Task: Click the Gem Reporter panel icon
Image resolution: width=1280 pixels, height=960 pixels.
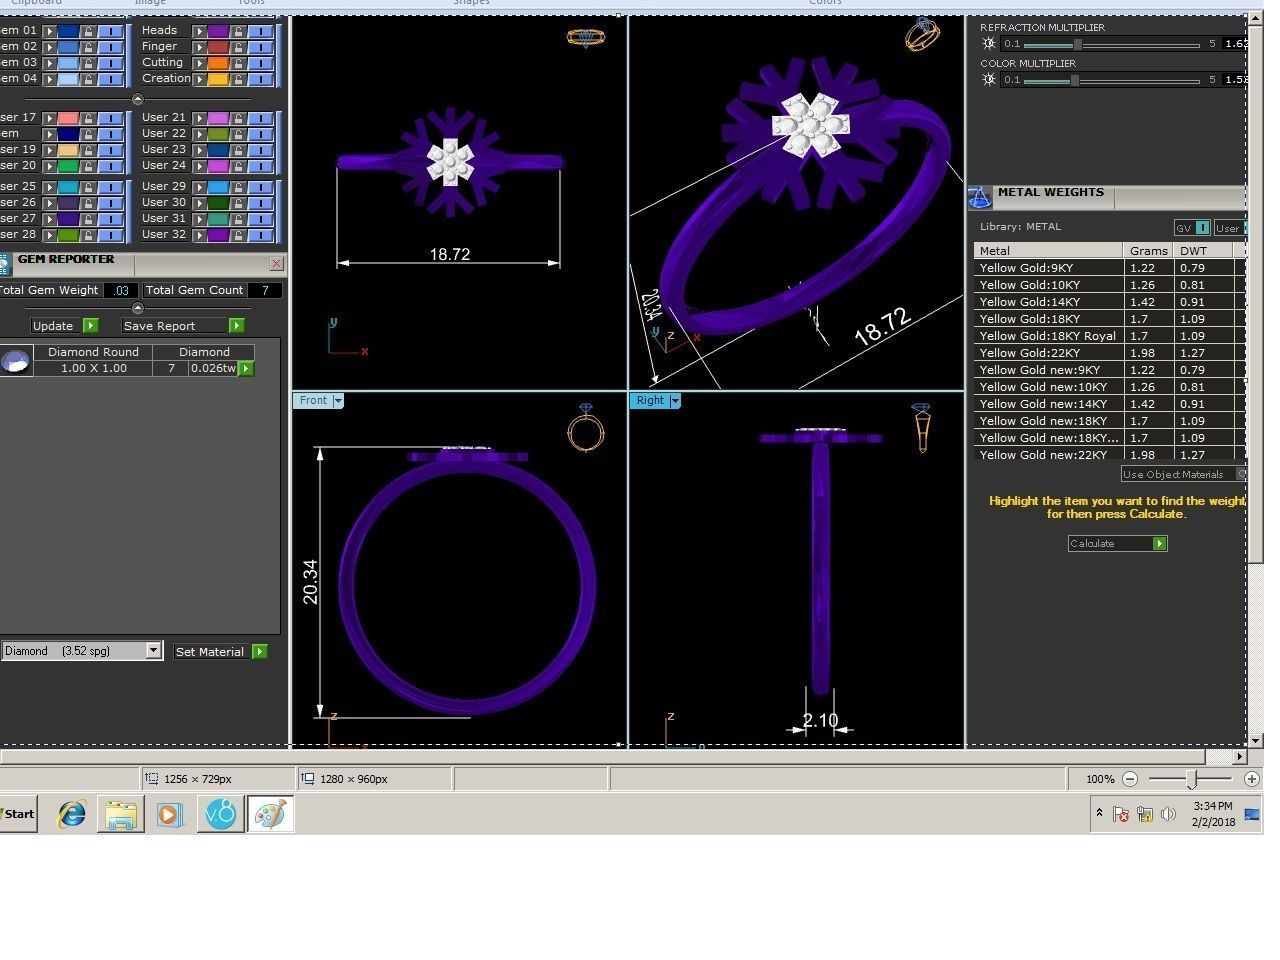Action: (5, 263)
